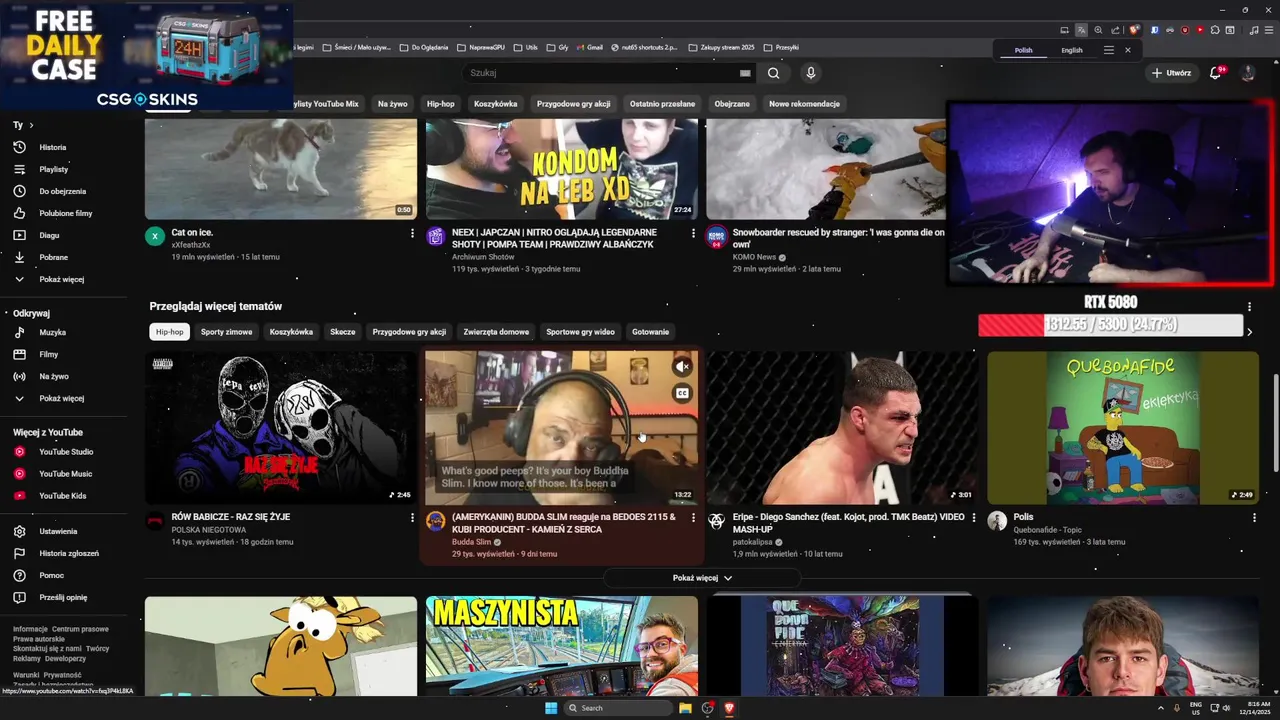
Task: Click the RTX 5080 goal progress bar
Action: pos(1110,325)
